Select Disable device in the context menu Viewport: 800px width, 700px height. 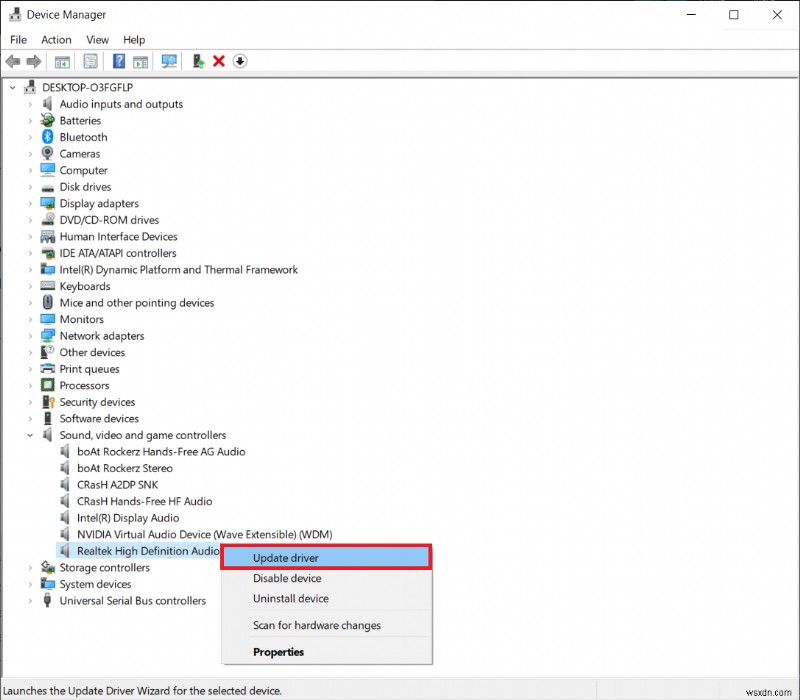tap(286, 578)
